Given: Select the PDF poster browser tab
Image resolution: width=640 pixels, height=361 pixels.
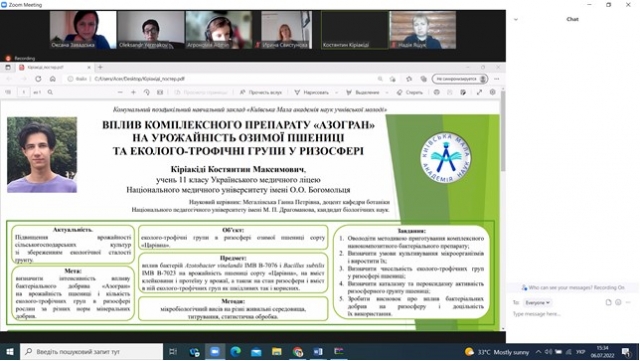Looking at the screenshot, I should pyautogui.click(x=53, y=67).
